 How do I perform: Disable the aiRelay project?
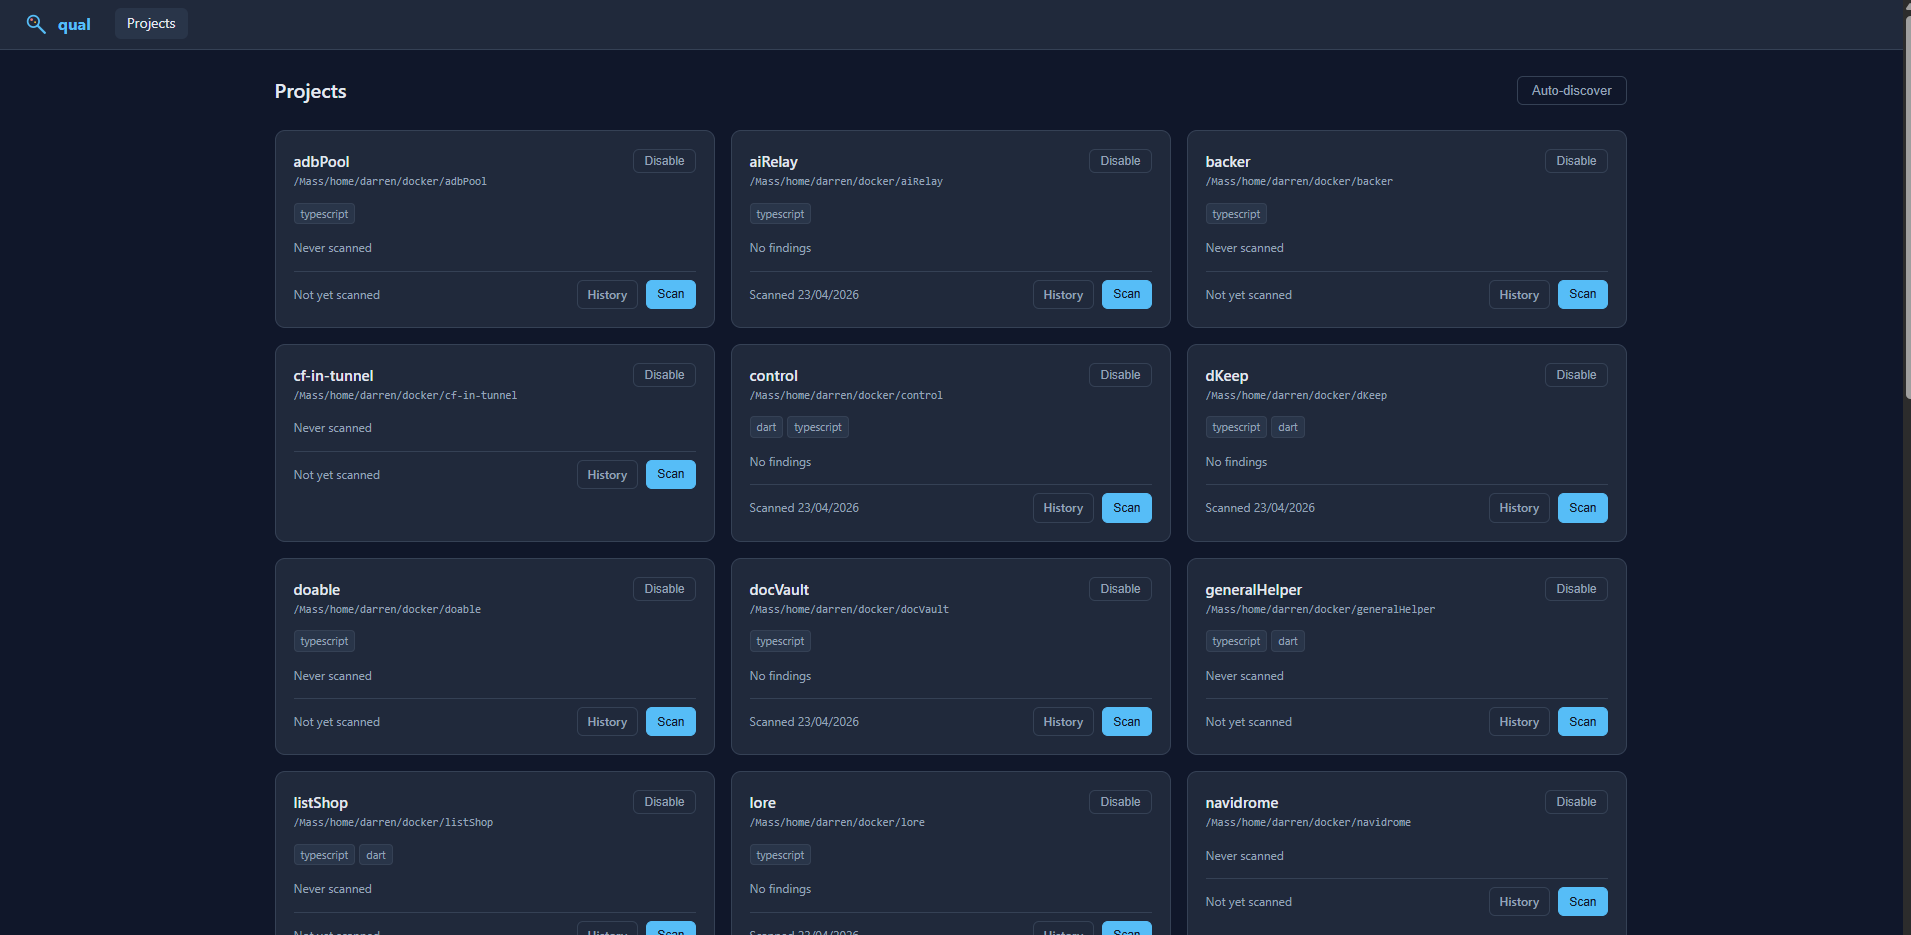pyautogui.click(x=1119, y=160)
